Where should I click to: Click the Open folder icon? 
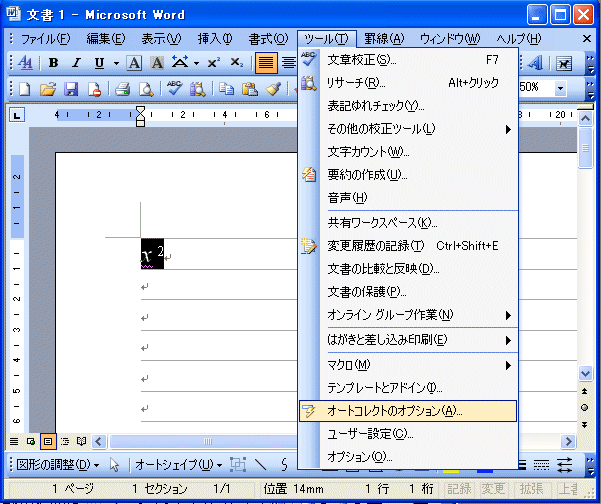[48, 89]
